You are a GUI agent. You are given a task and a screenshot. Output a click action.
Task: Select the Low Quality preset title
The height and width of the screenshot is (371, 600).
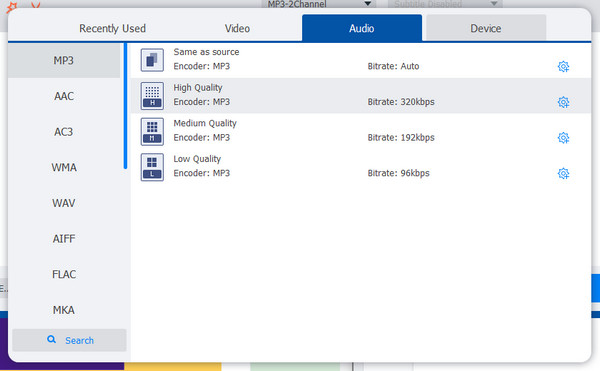pos(197,159)
